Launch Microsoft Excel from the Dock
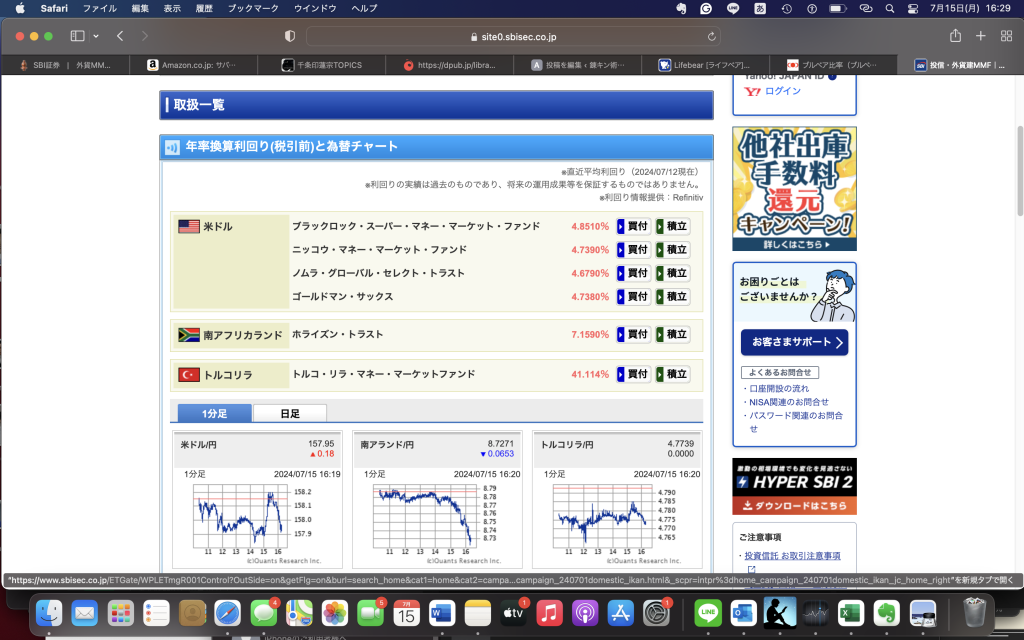Image resolution: width=1024 pixels, height=640 pixels. 850,612
